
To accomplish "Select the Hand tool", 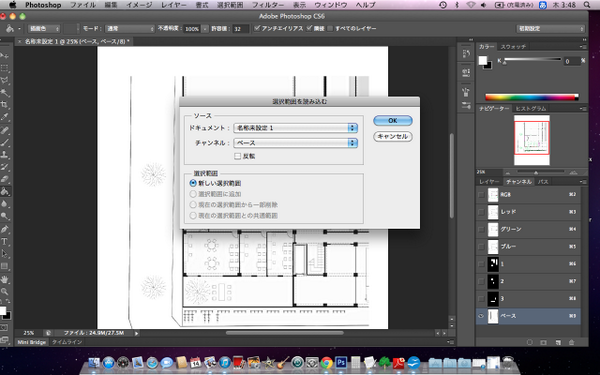I will [x=5, y=279].
